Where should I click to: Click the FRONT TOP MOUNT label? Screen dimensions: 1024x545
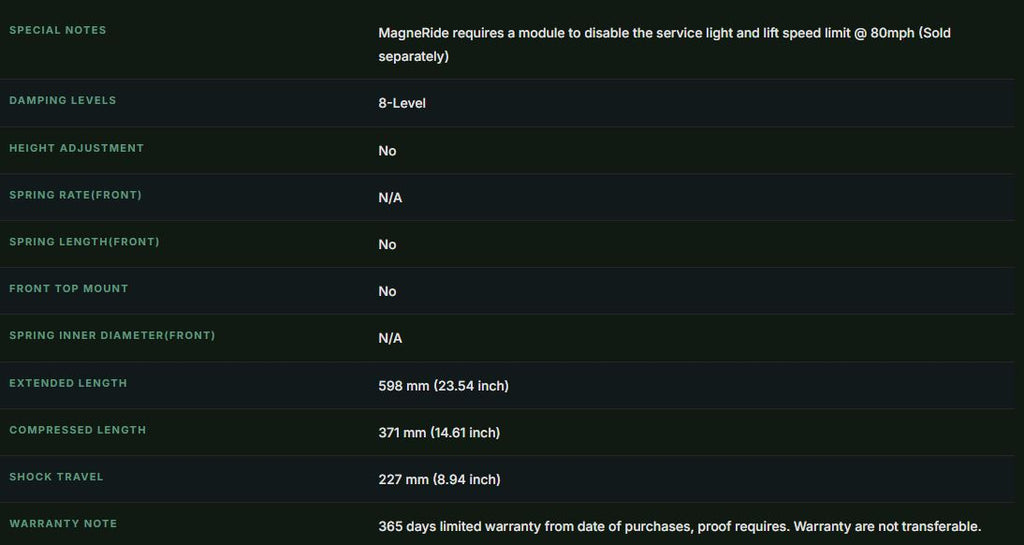point(69,288)
